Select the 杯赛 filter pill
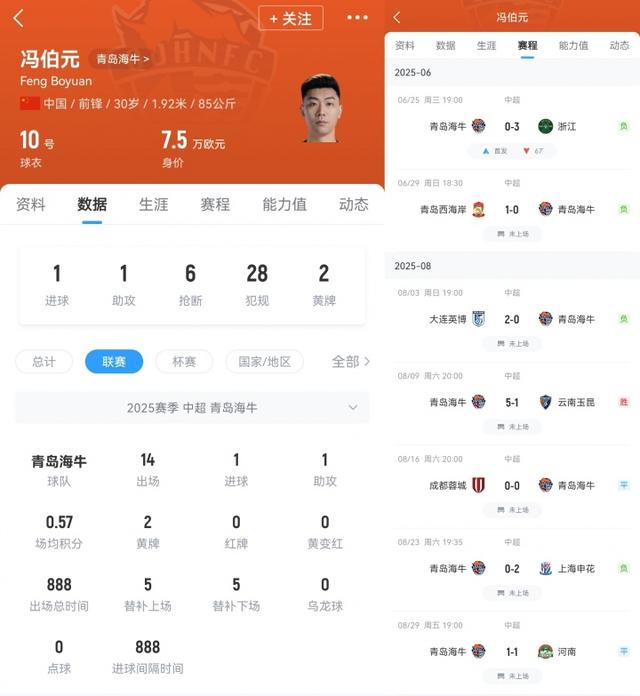The height and width of the screenshot is (696, 640). coord(184,361)
